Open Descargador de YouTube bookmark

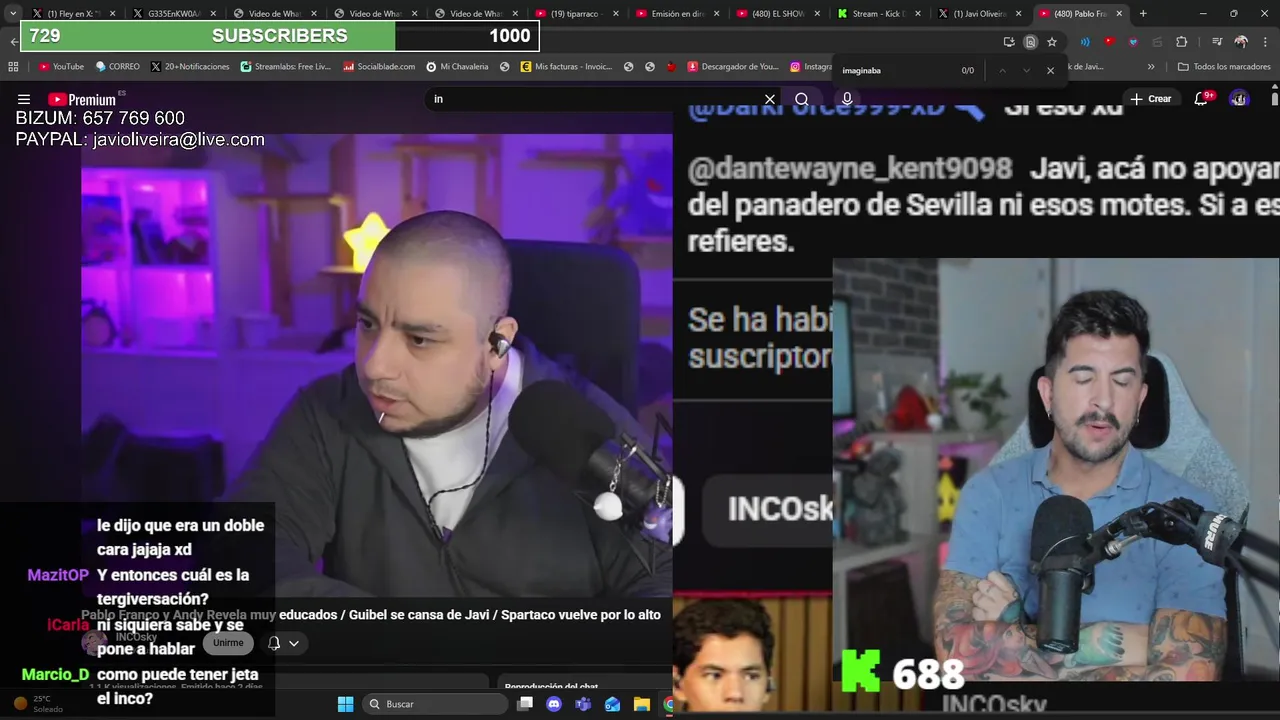(732, 67)
